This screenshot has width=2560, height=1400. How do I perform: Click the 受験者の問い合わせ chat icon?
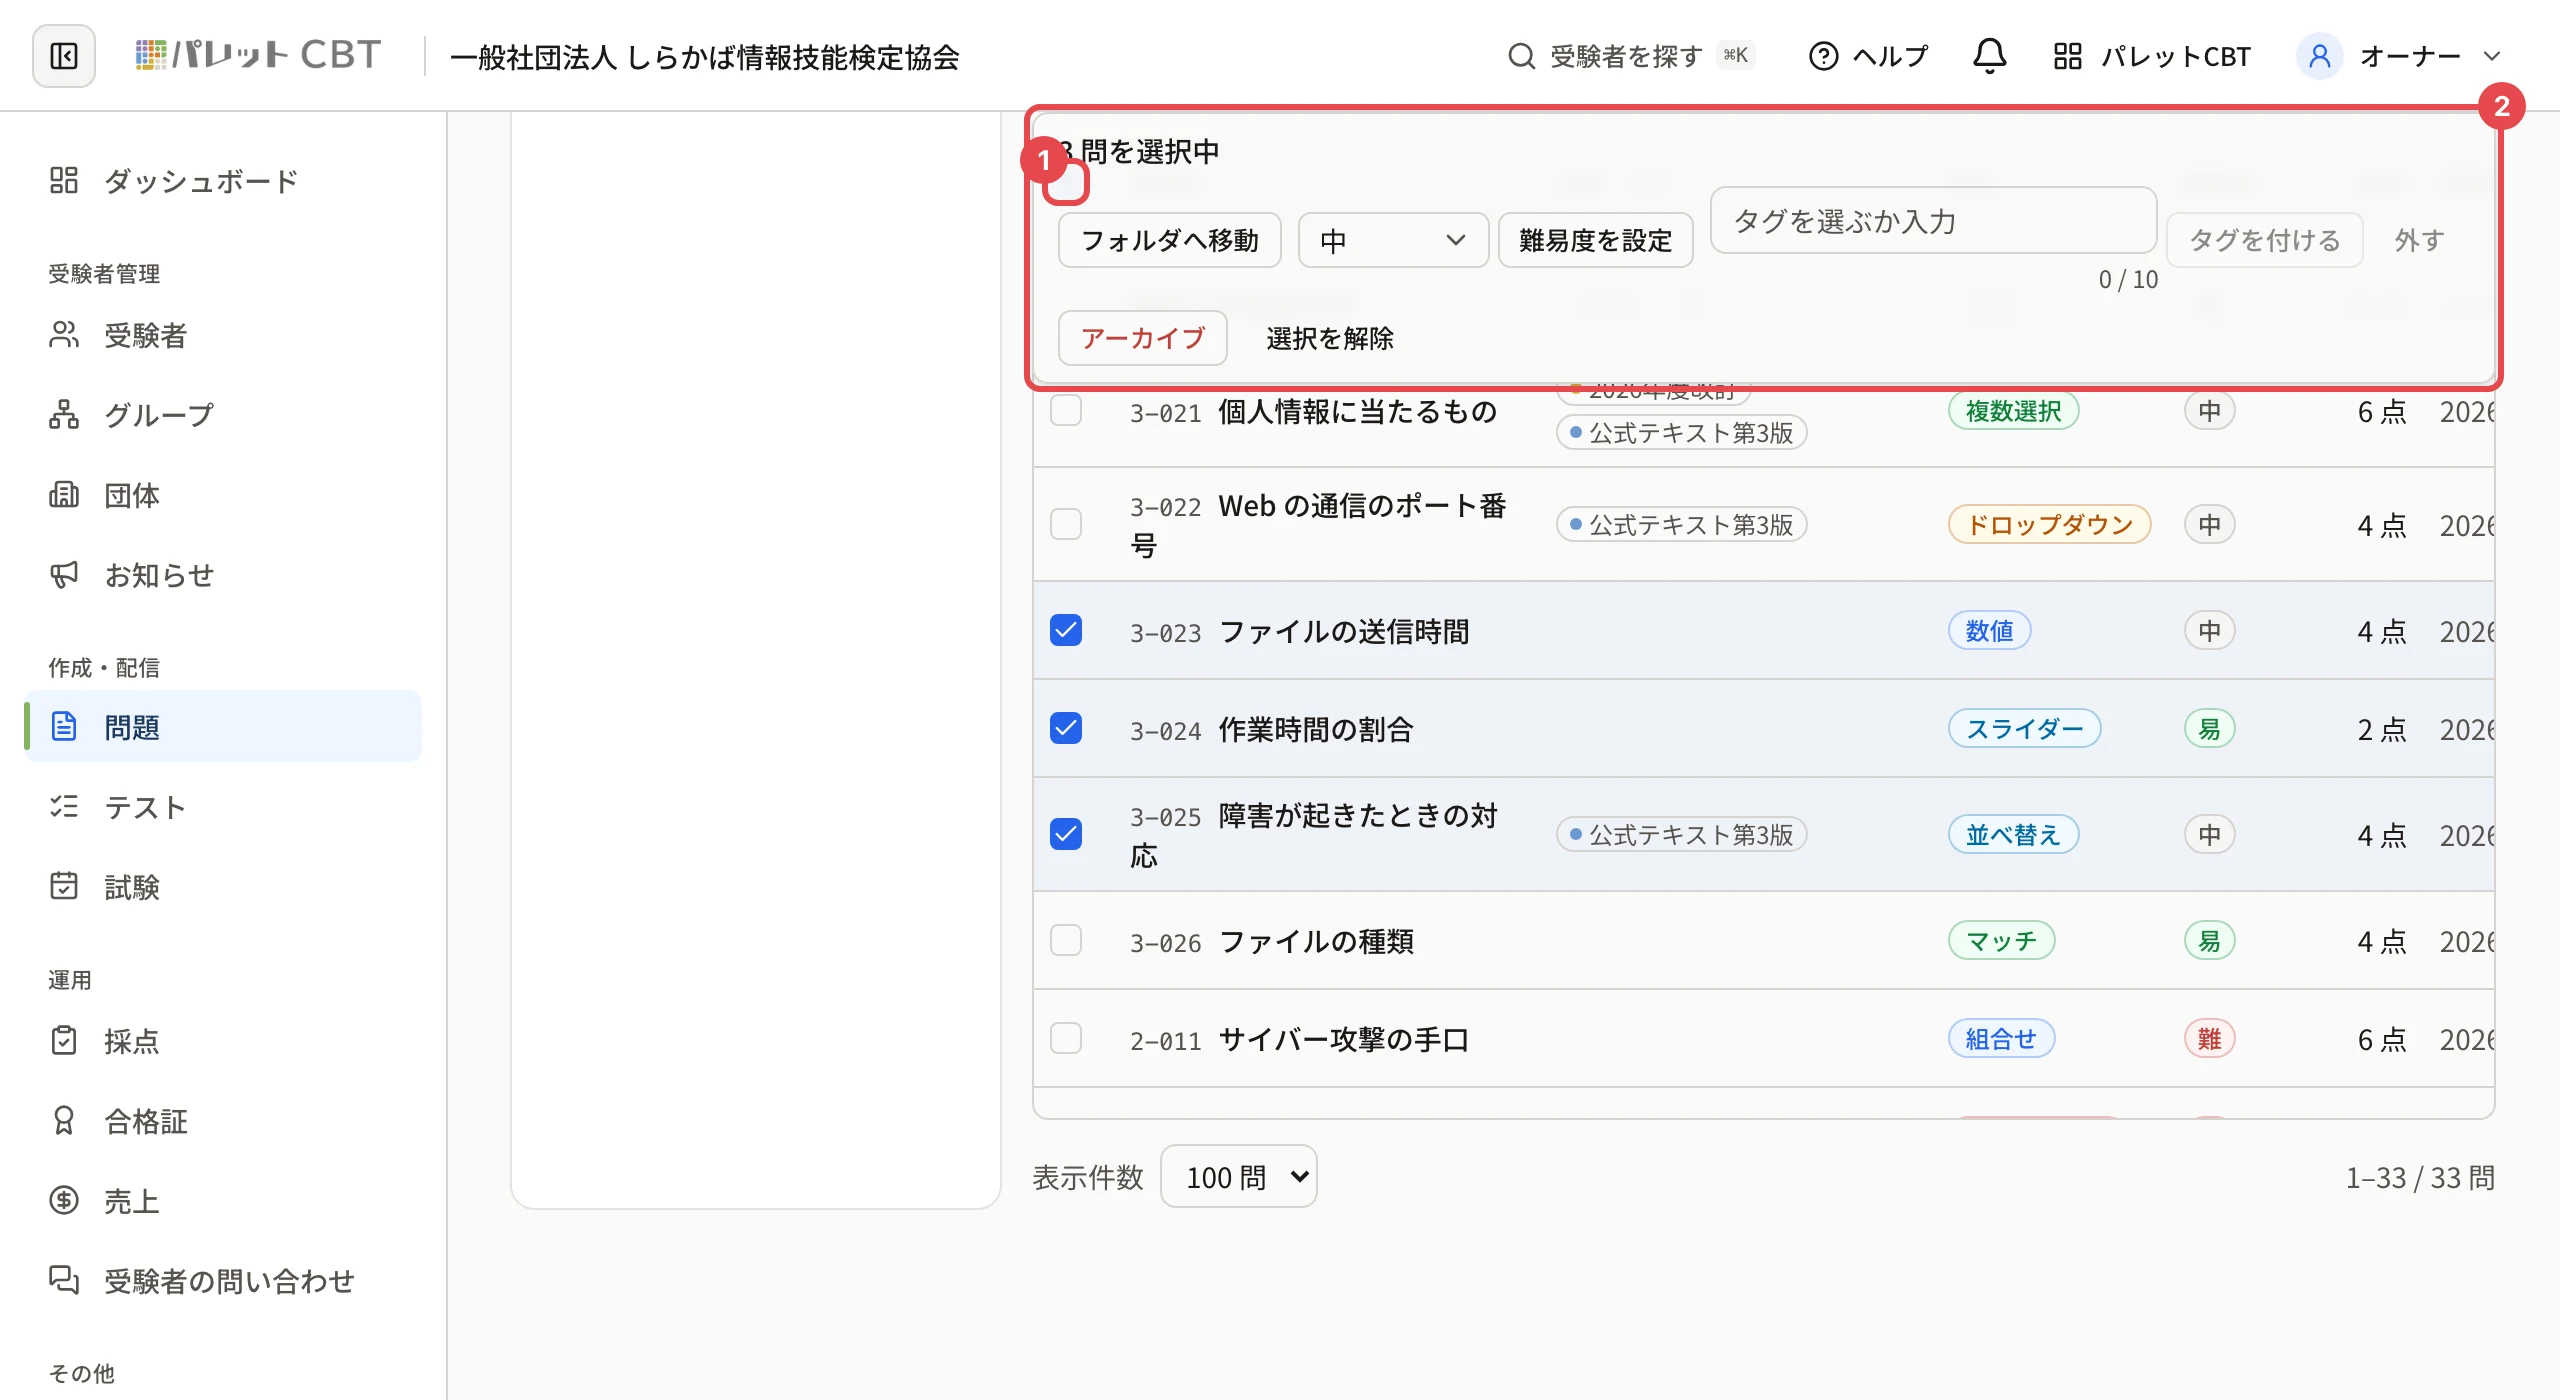point(64,1281)
